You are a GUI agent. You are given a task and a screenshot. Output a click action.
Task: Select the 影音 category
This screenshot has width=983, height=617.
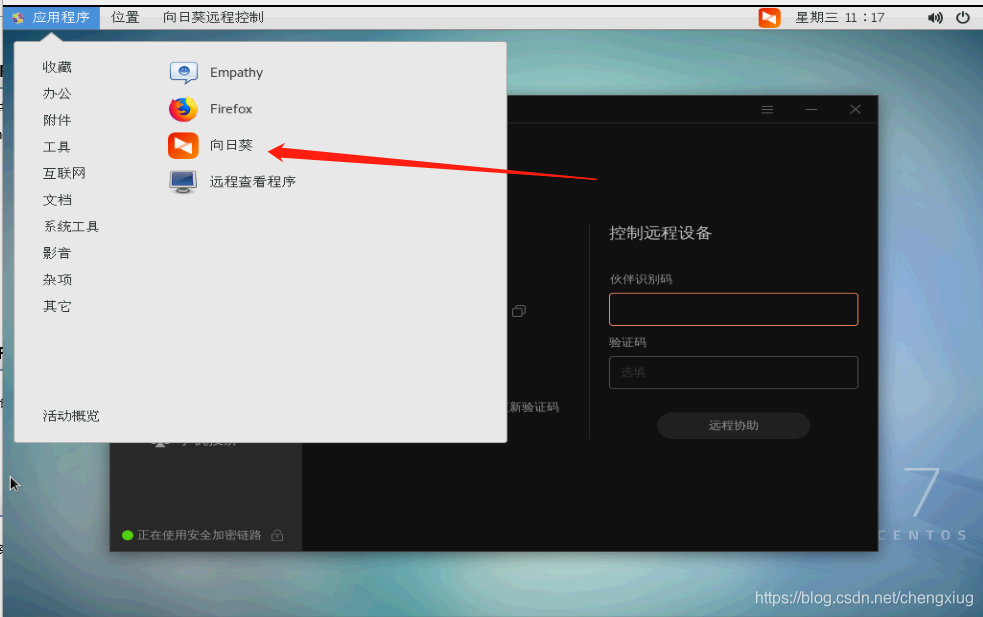[x=57, y=253]
